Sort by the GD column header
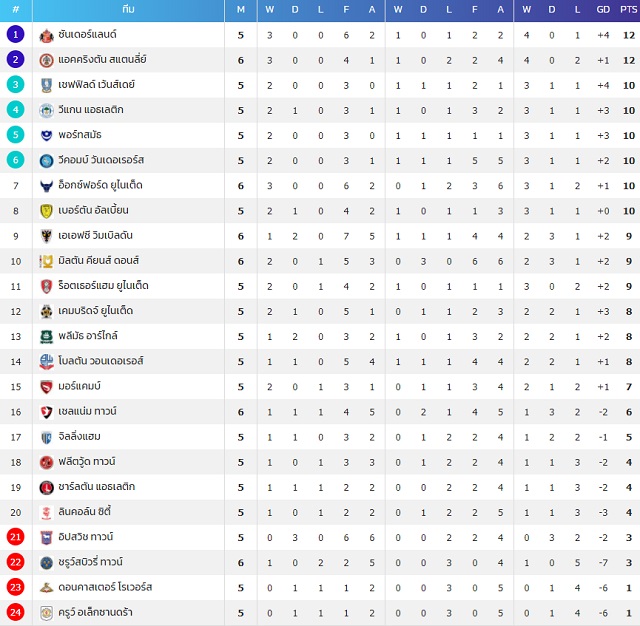 (x=603, y=9)
